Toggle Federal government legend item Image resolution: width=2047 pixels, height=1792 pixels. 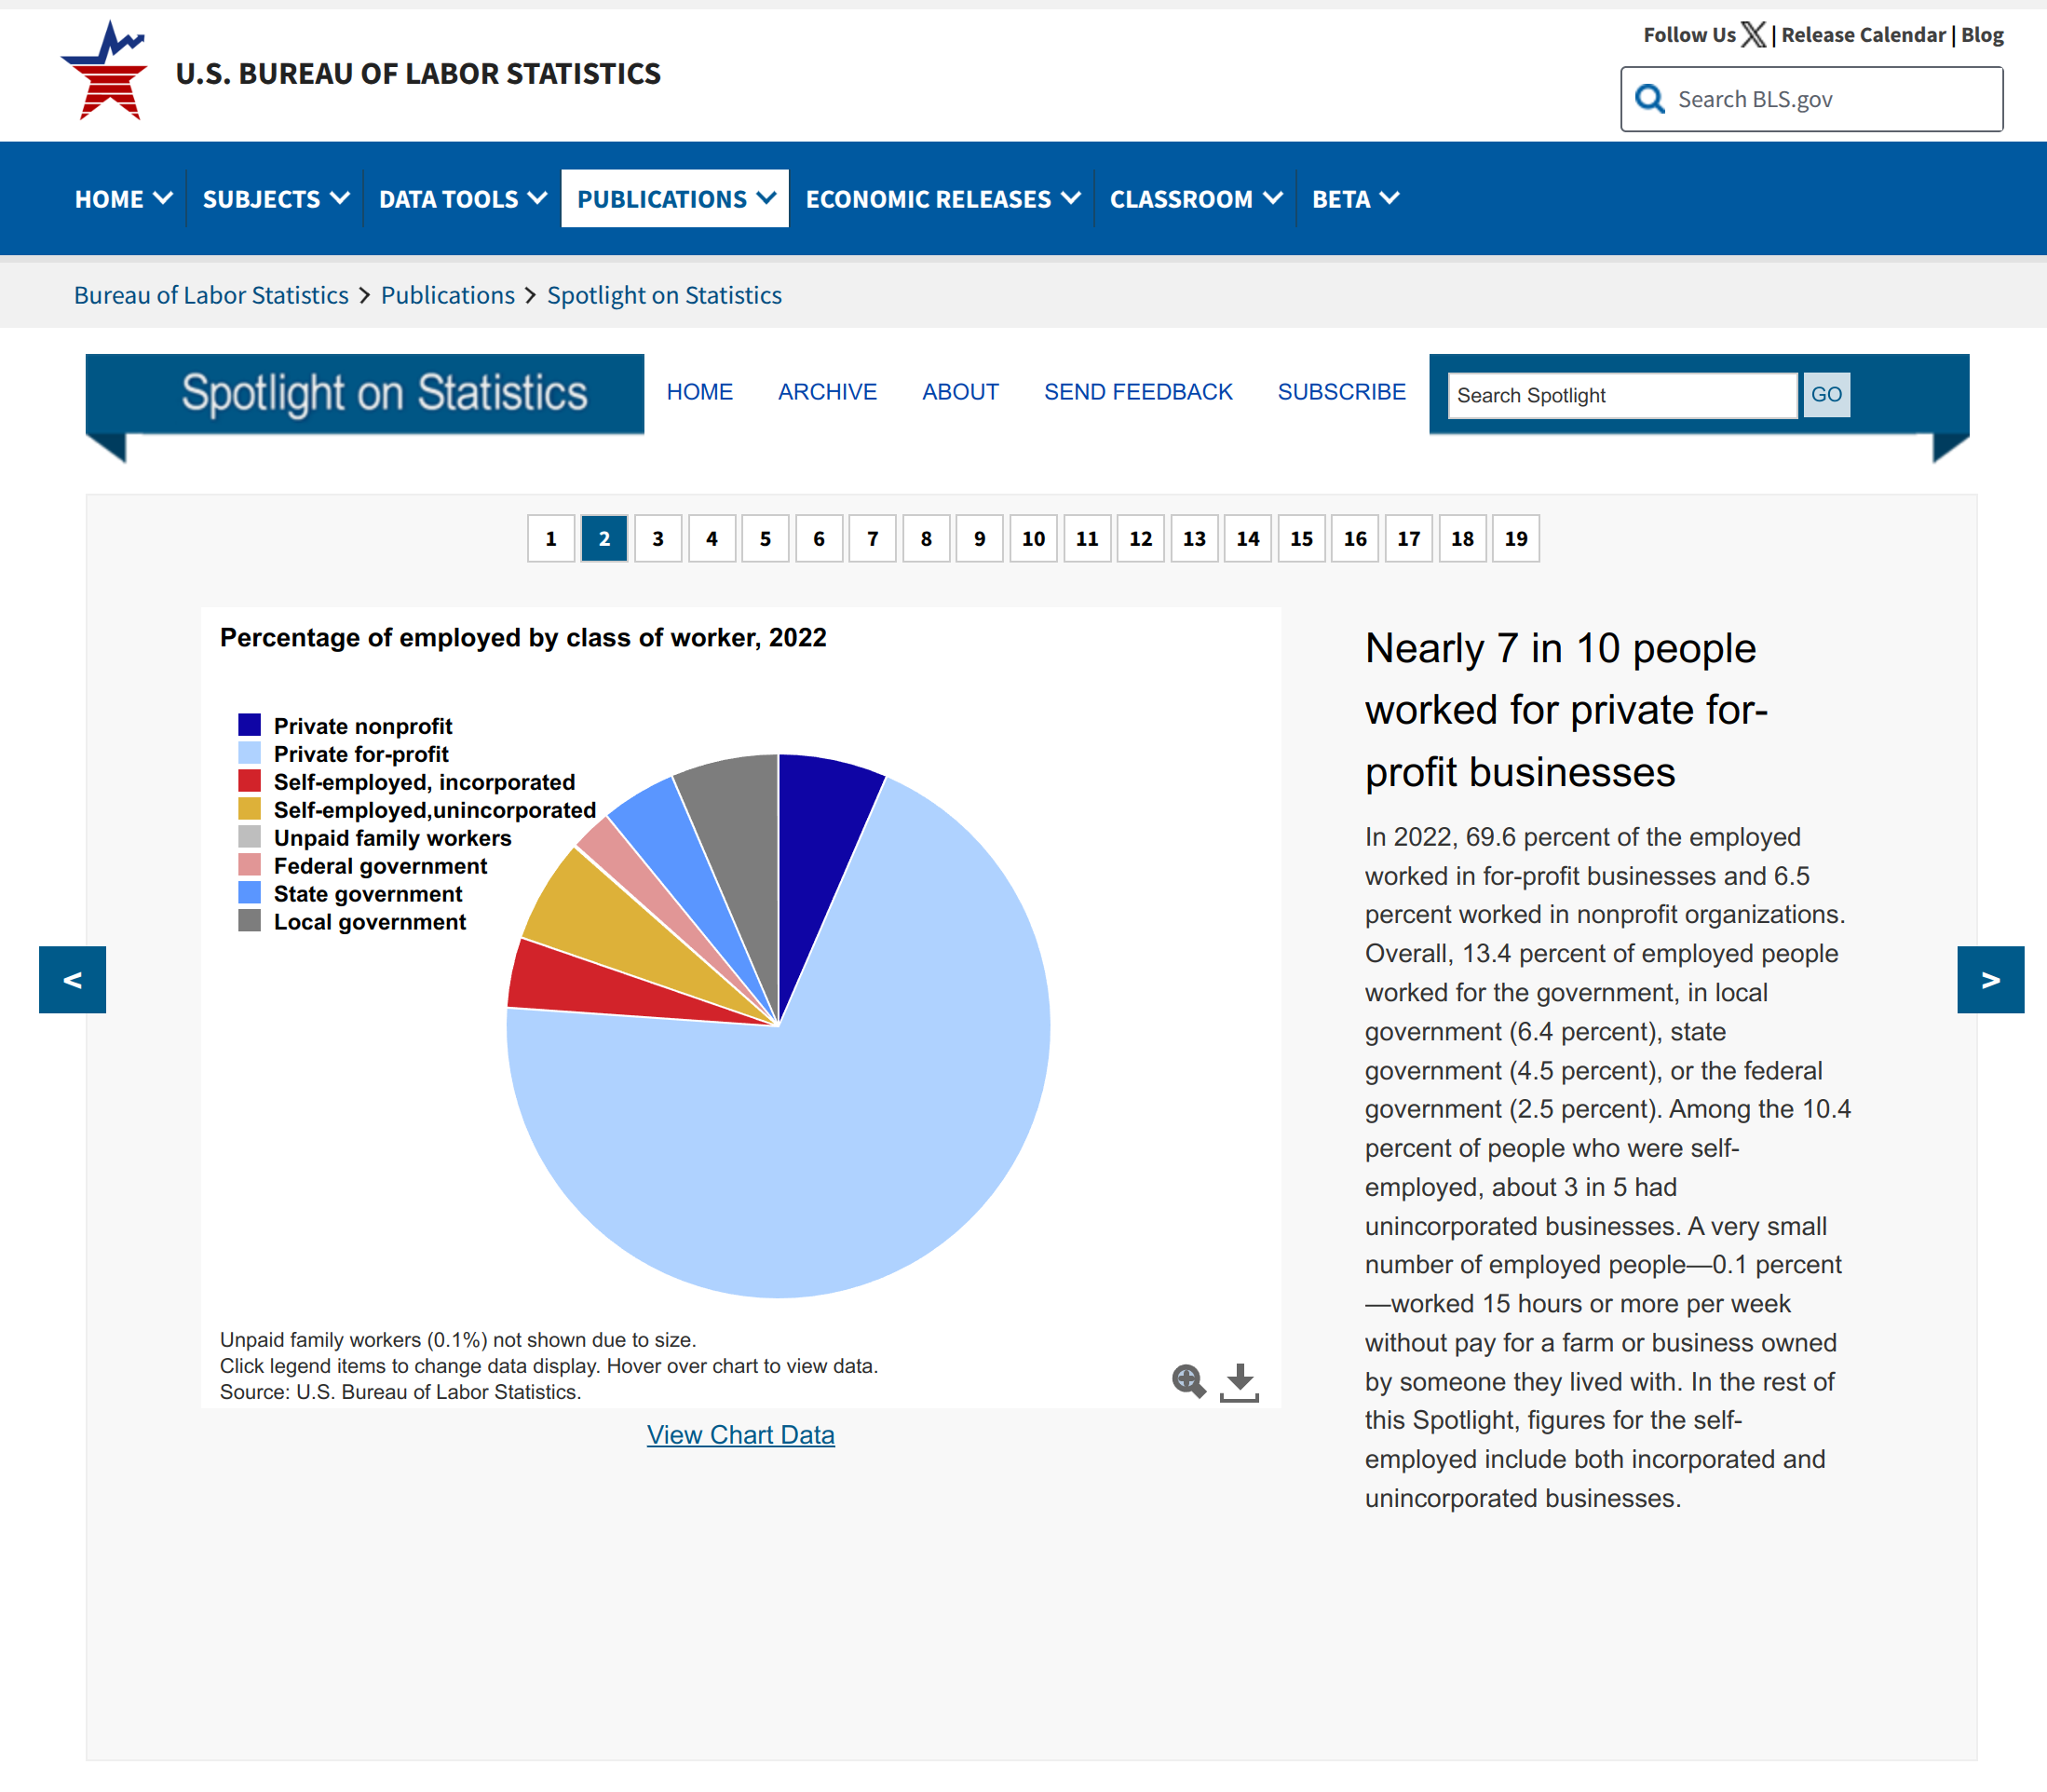click(x=380, y=866)
